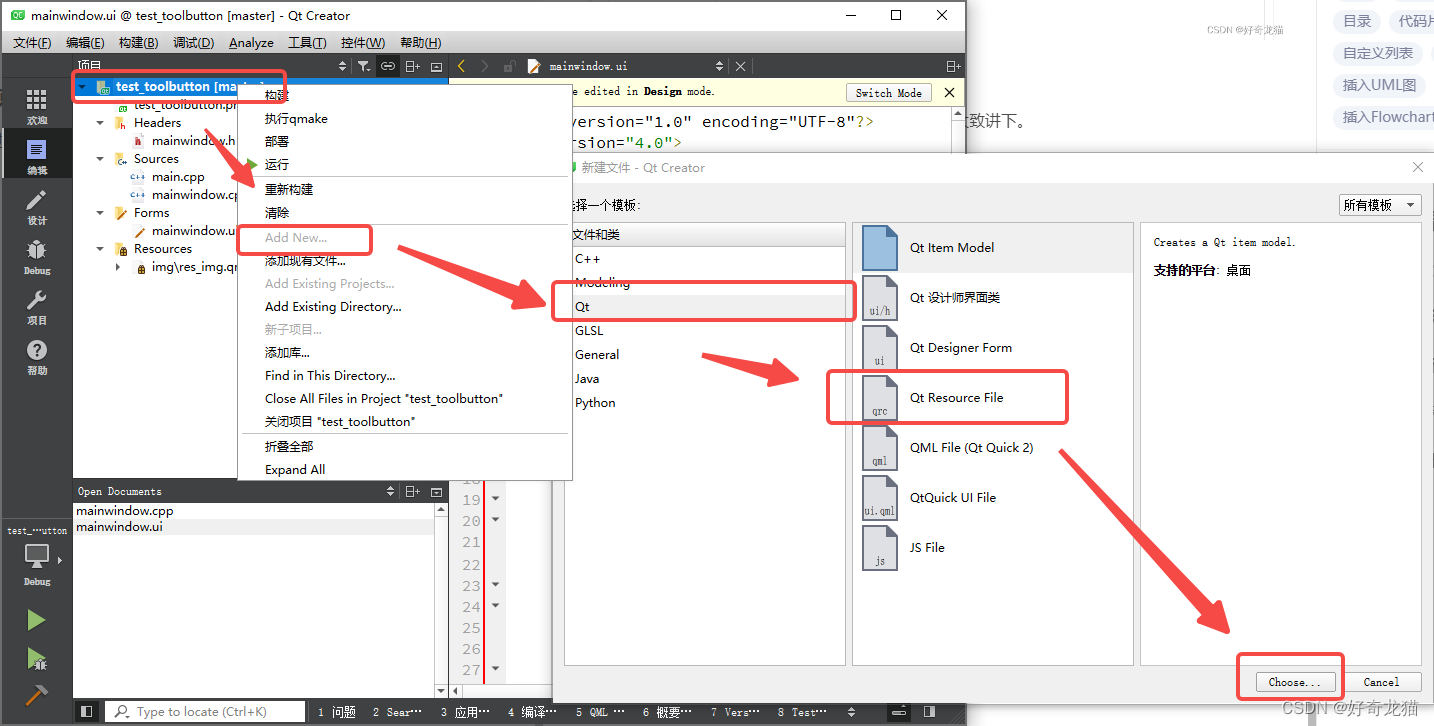Select the C++ template category
Screen dimensions: 1434x726
(x=707, y=258)
